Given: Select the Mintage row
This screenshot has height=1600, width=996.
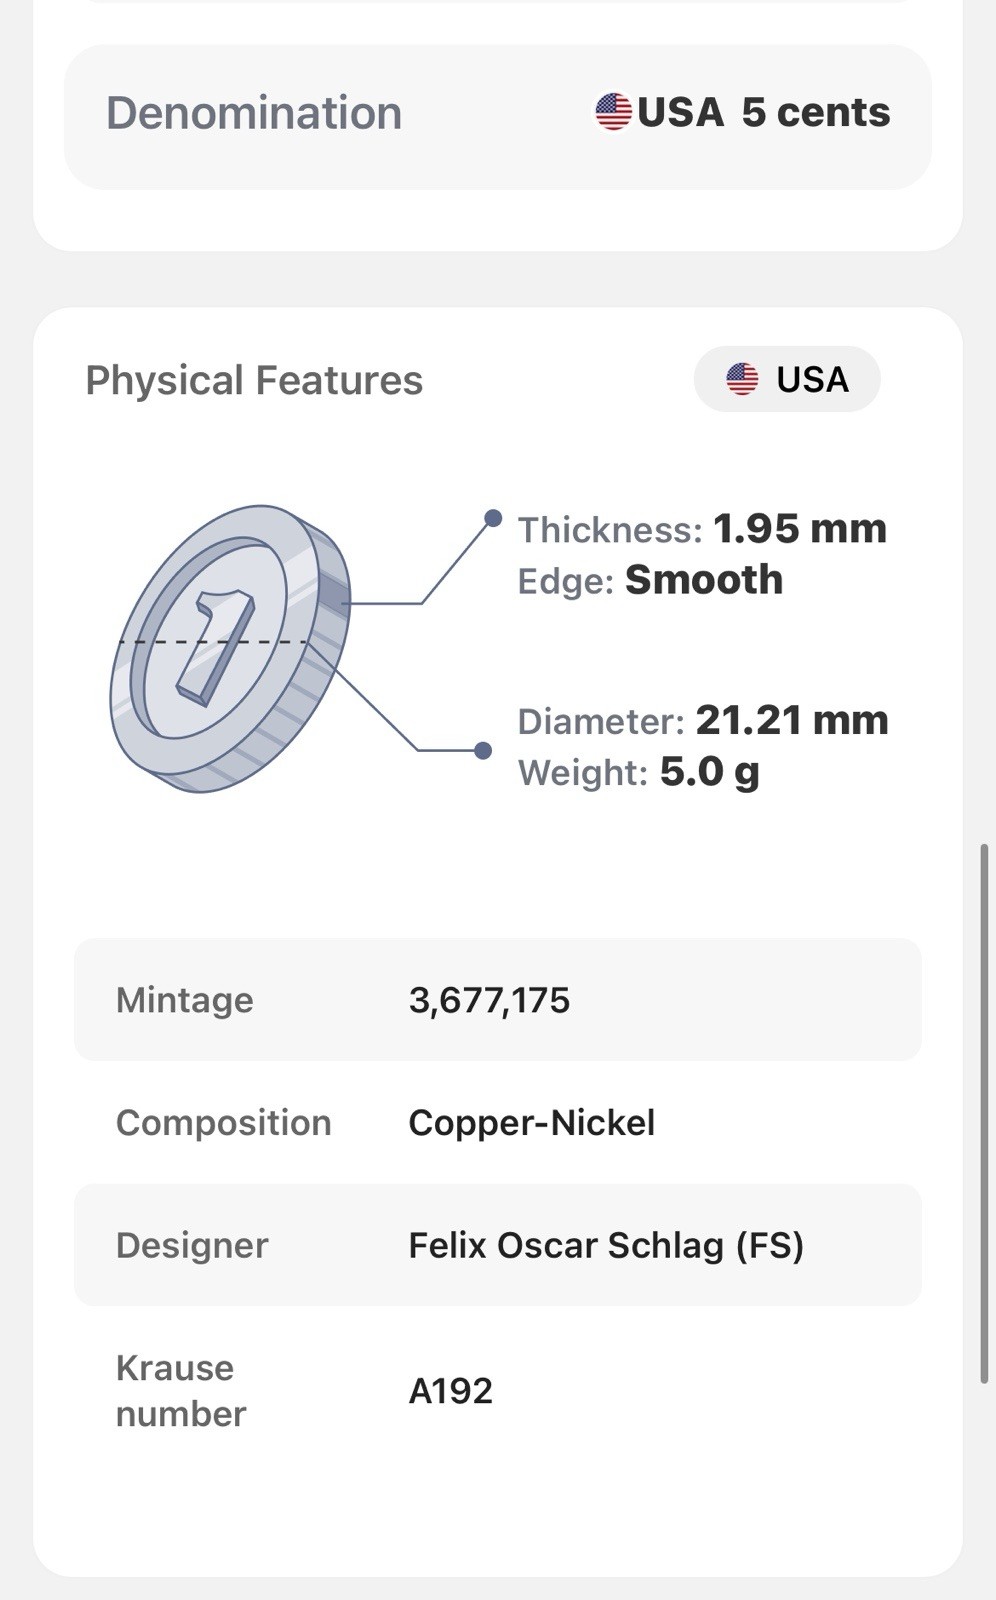Looking at the screenshot, I should tap(498, 1000).
